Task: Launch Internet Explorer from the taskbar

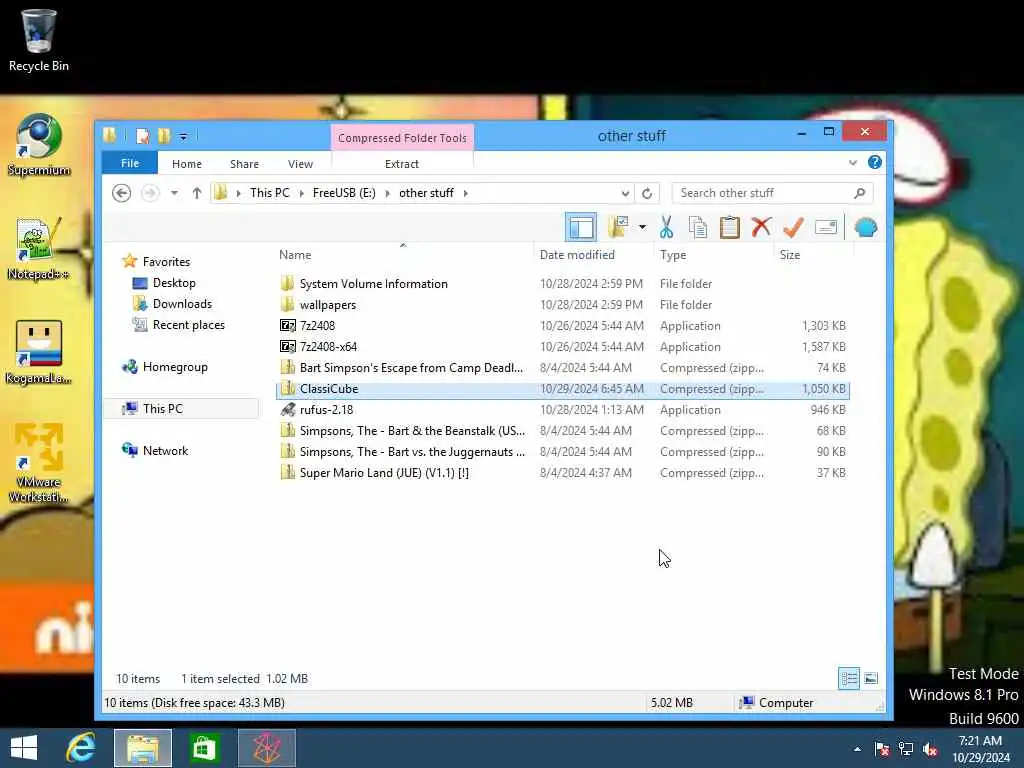Action: [x=81, y=747]
